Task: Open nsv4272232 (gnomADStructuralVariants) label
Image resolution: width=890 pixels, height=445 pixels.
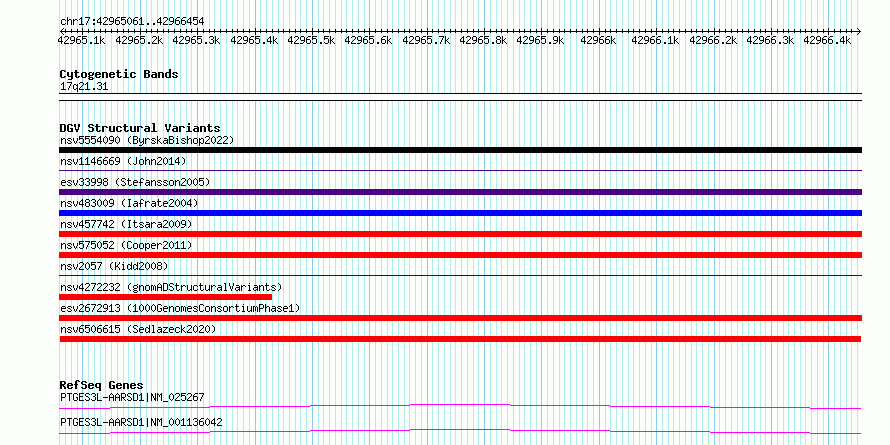Action: [171, 287]
